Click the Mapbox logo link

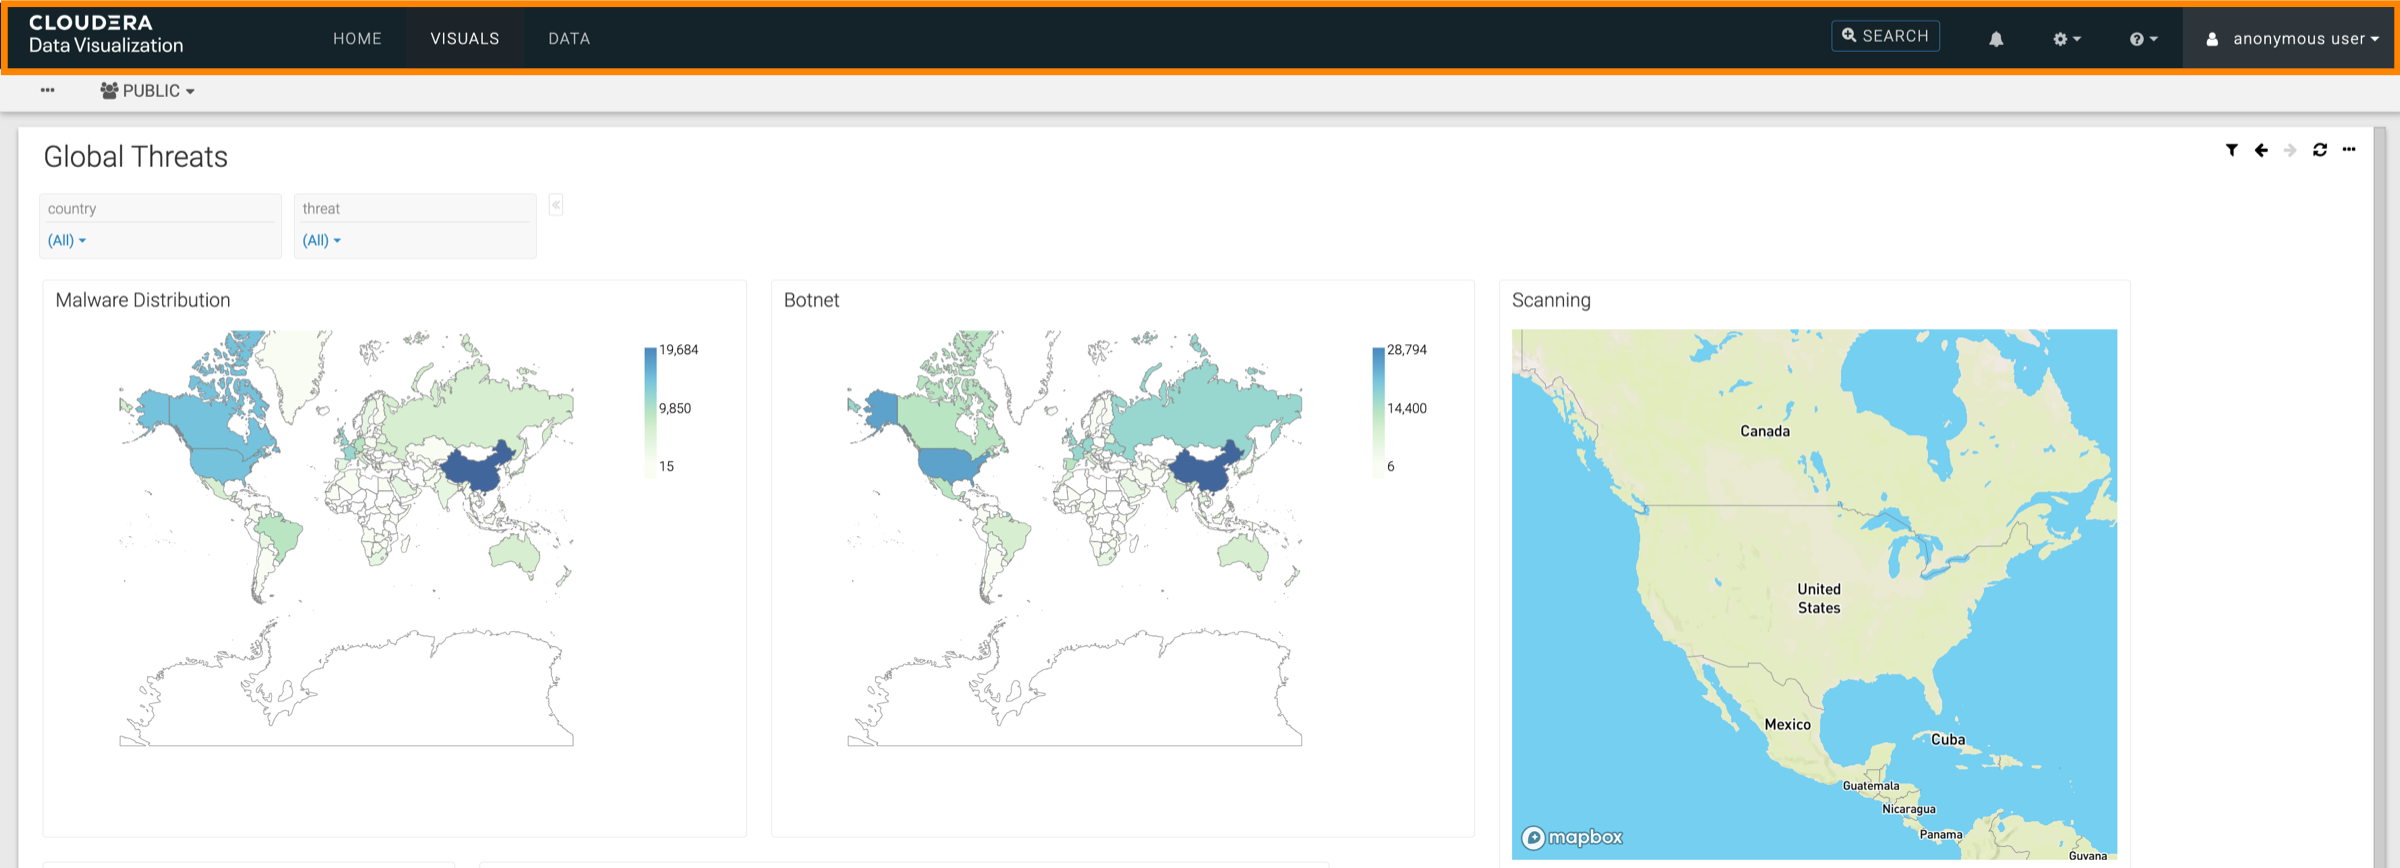pyautogui.click(x=1572, y=837)
